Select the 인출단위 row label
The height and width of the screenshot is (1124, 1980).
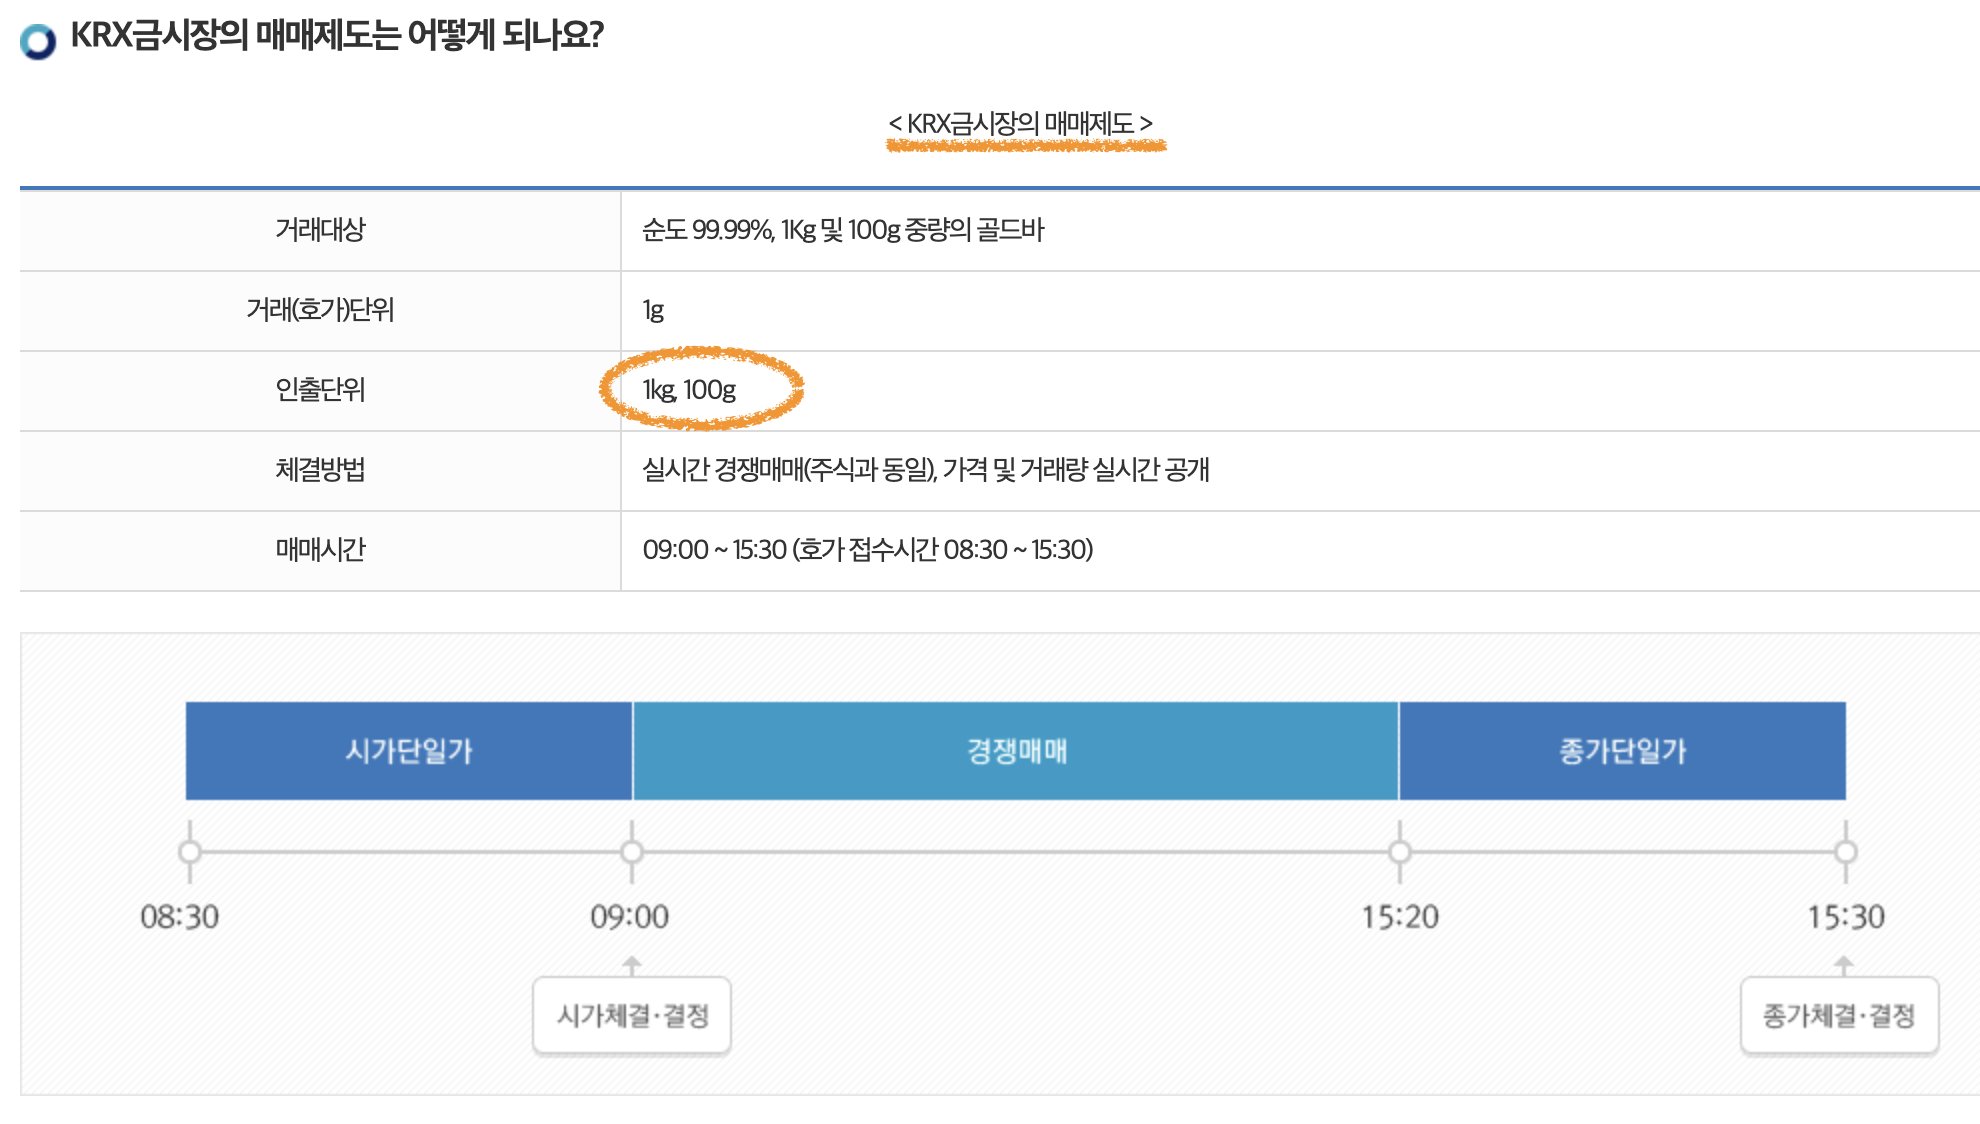[x=320, y=390]
